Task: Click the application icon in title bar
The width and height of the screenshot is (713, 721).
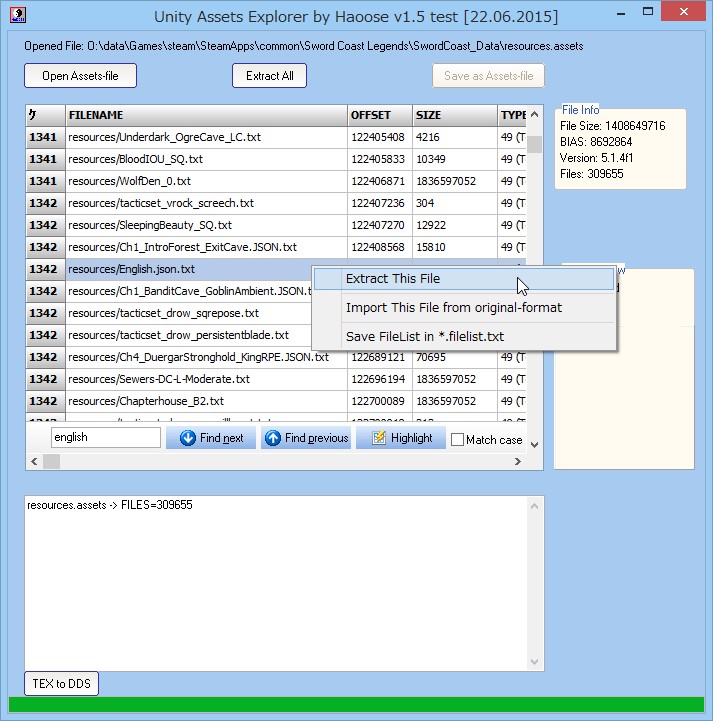Action: [x=17, y=15]
